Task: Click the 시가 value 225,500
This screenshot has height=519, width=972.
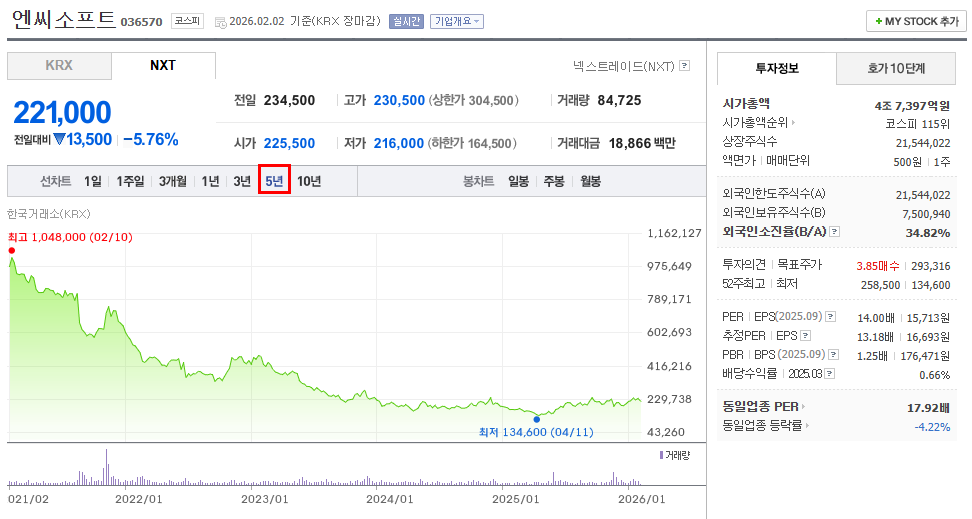Action: click(289, 143)
